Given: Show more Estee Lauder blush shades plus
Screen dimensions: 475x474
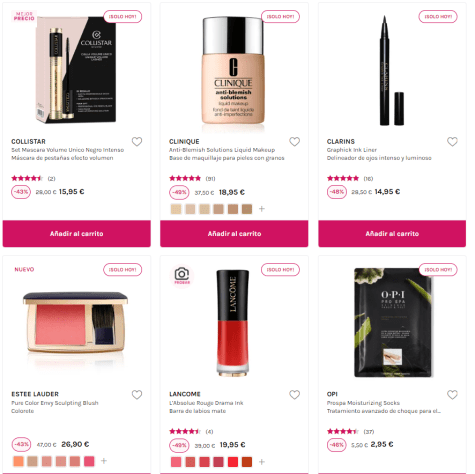Looking at the screenshot, I should (104, 461).
